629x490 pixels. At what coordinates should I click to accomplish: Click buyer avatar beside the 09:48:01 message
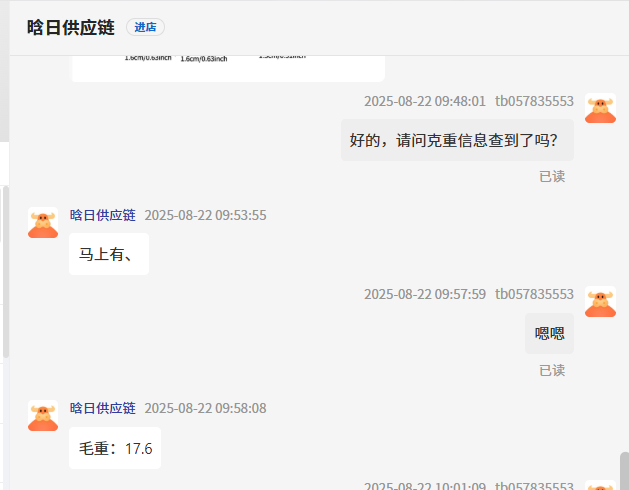tap(600, 109)
